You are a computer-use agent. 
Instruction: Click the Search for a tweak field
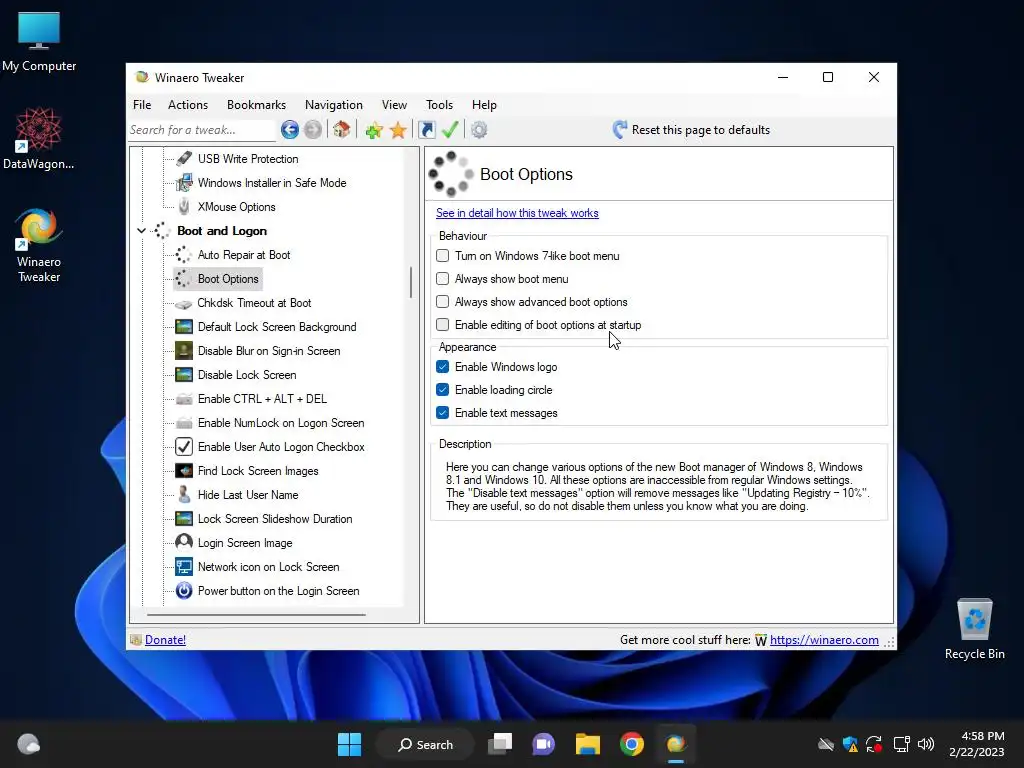[x=201, y=130]
